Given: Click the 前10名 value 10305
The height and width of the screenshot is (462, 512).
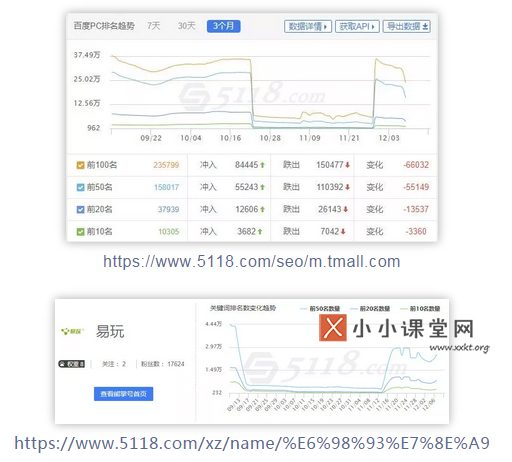Looking at the screenshot, I should click(169, 231).
